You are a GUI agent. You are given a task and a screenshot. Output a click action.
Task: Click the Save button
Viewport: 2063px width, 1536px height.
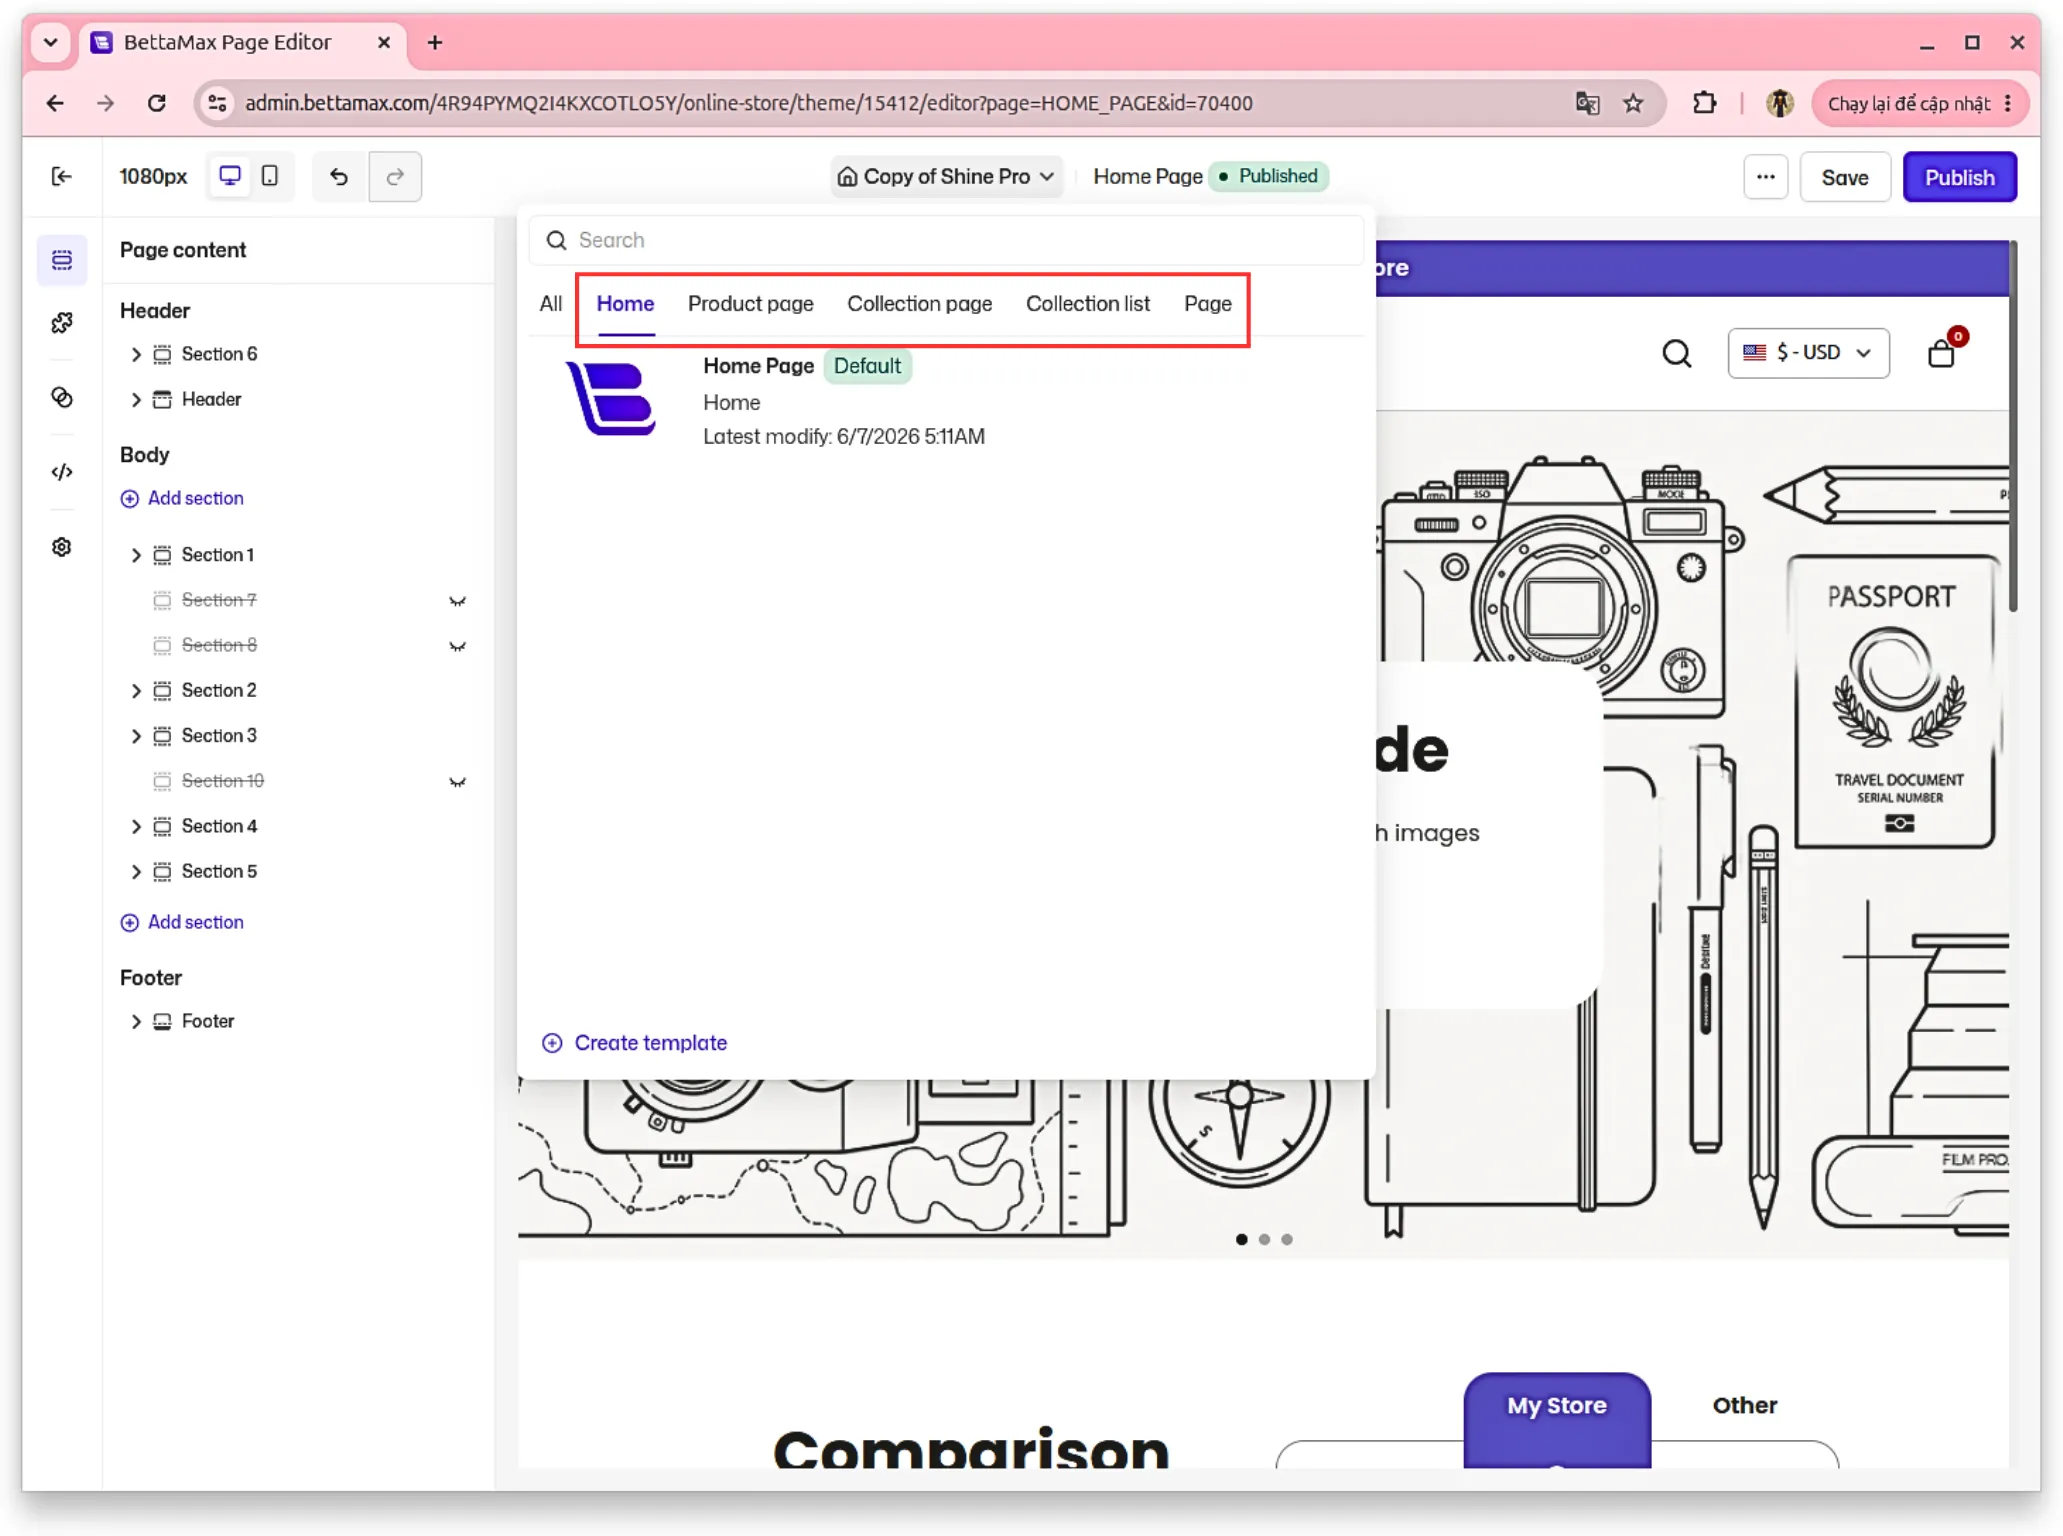[x=1844, y=177]
